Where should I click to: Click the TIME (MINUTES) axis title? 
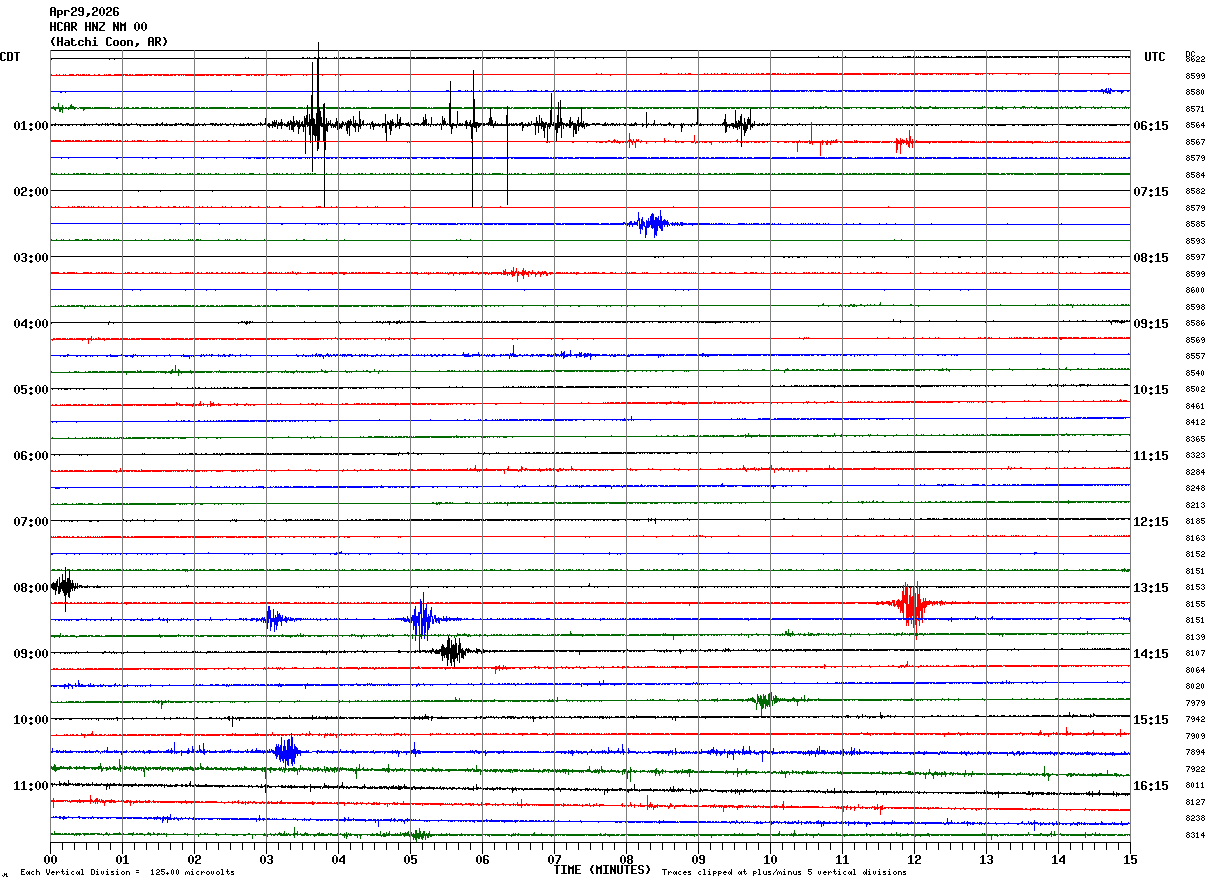[x=602, y=870]
